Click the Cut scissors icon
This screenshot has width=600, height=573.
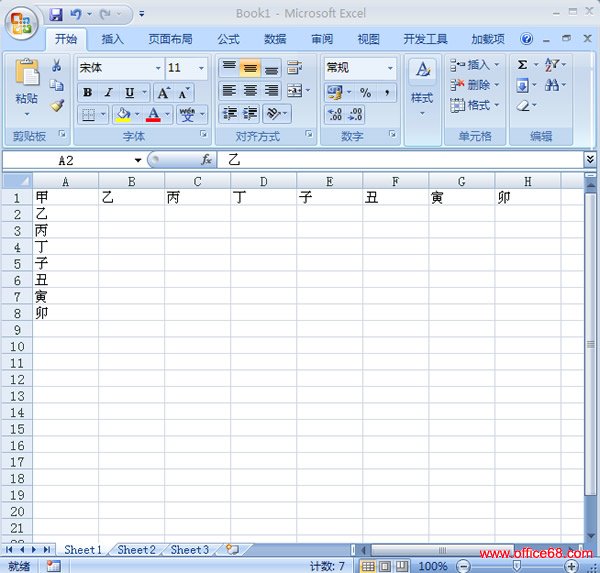pyautogui.click(x=57, y=65)
